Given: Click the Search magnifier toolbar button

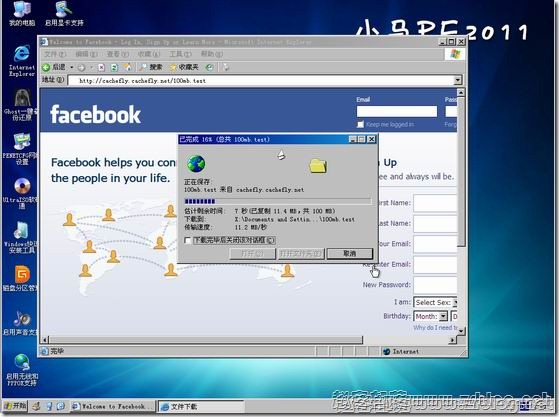Looking at the screenshot, I should (150, 67).
